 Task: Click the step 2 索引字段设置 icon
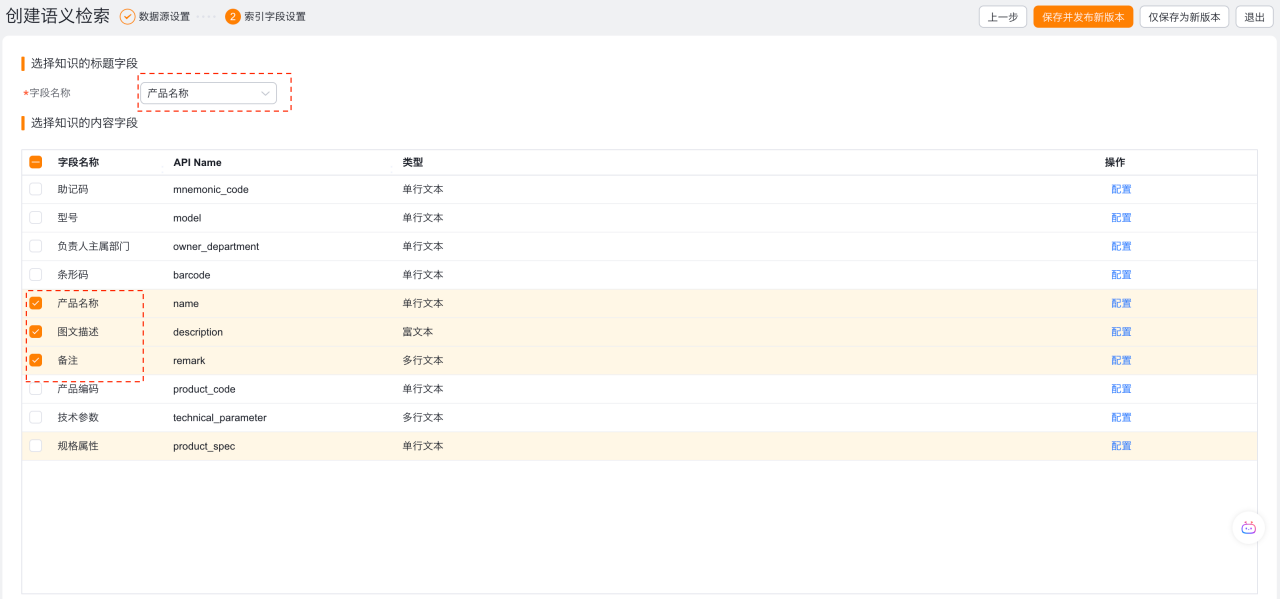coord(233,17)
